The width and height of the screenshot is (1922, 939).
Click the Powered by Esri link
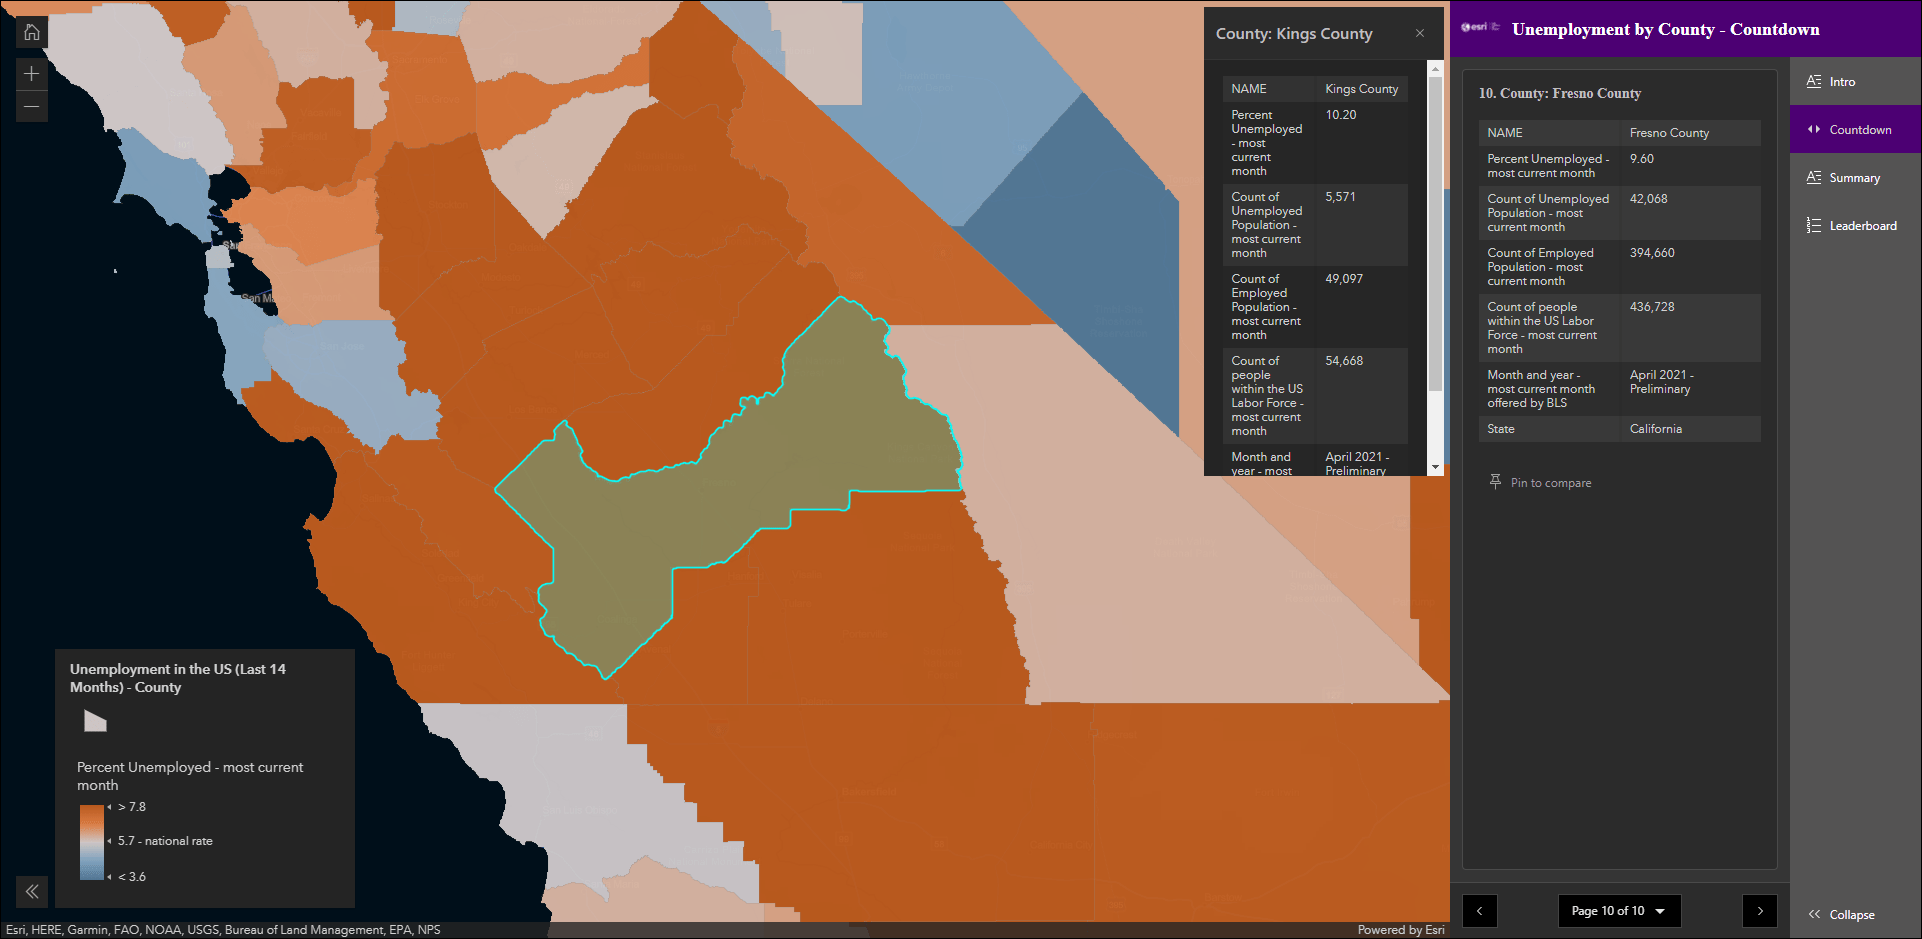[x=1401, y=930]
